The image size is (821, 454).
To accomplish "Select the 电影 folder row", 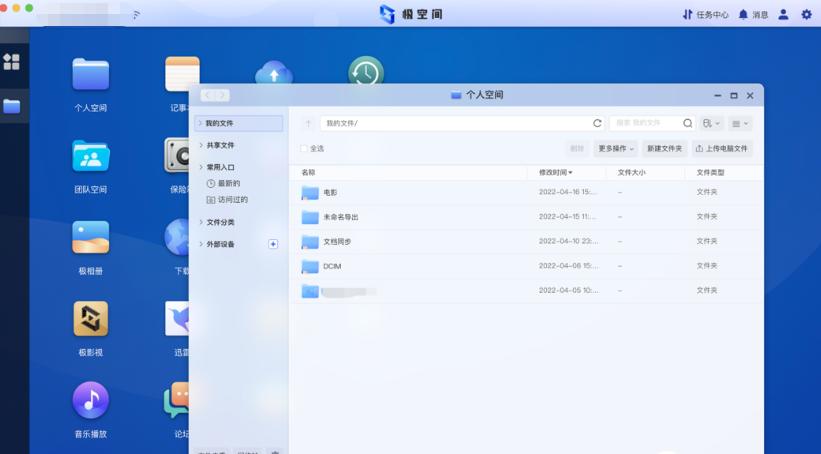I will tap(526, 192).
